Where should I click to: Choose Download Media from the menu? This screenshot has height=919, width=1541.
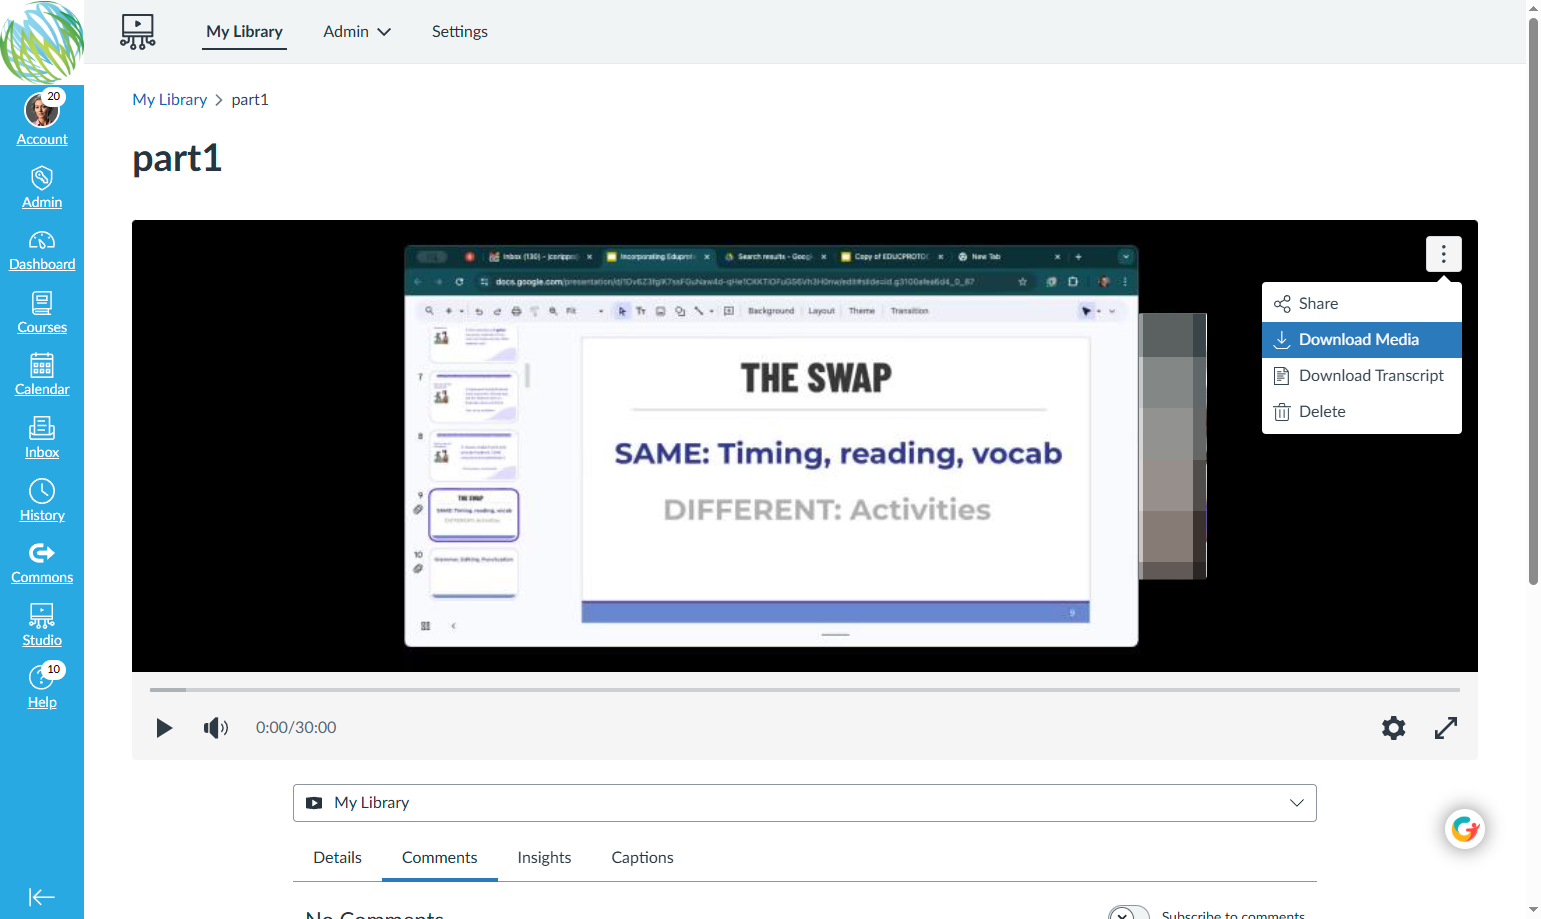point(1362,340)
